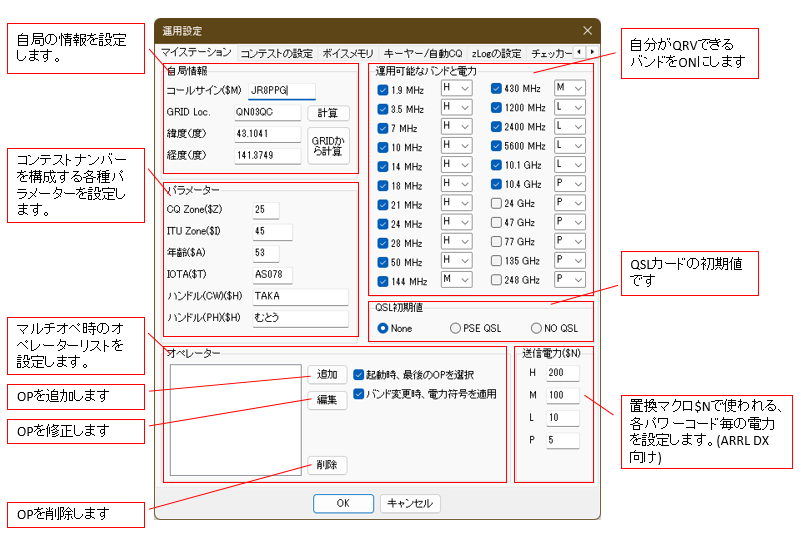799x537 pixels.
Task: Toggle the 18 MHz band checkbox
Action: [383, 186]
